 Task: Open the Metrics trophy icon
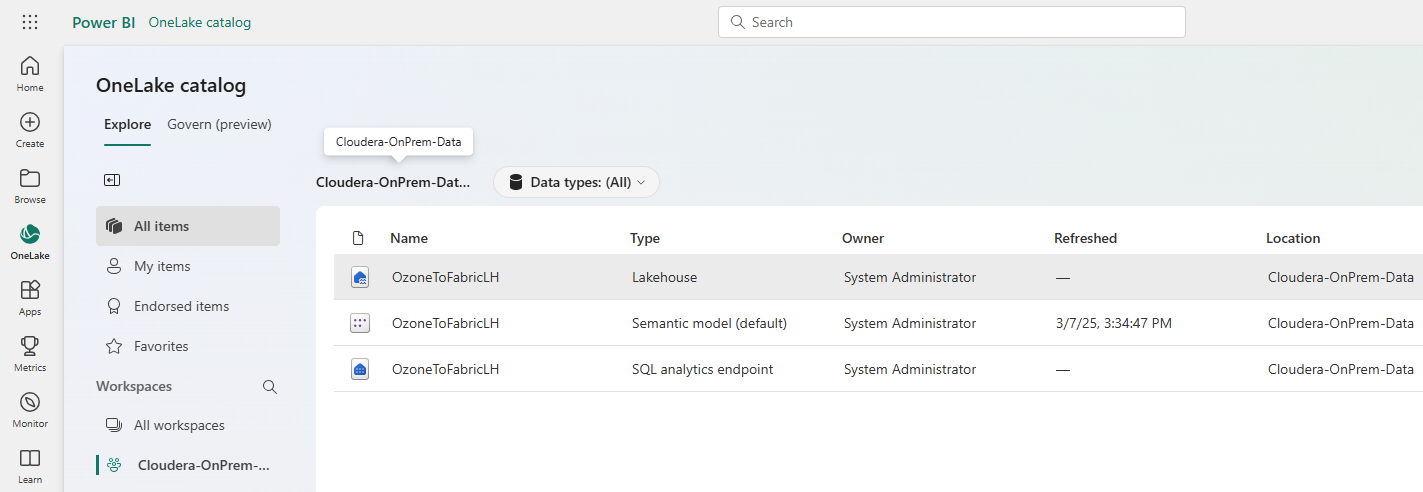tap(30, 353)
